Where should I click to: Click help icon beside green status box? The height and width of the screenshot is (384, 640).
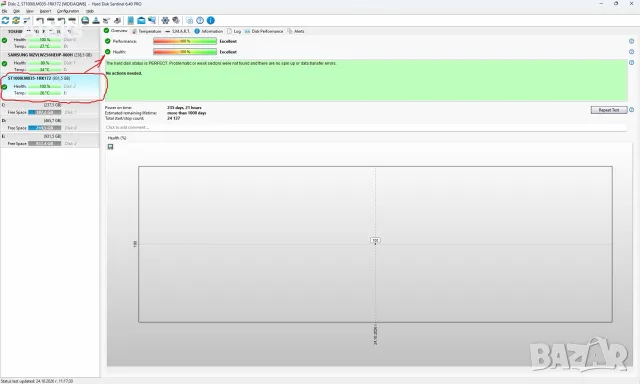(631, 62)
